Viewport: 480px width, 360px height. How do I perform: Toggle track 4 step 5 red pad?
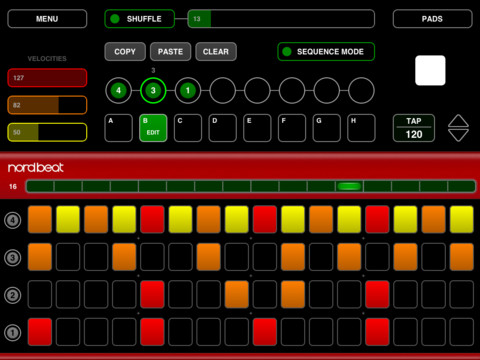152,219
